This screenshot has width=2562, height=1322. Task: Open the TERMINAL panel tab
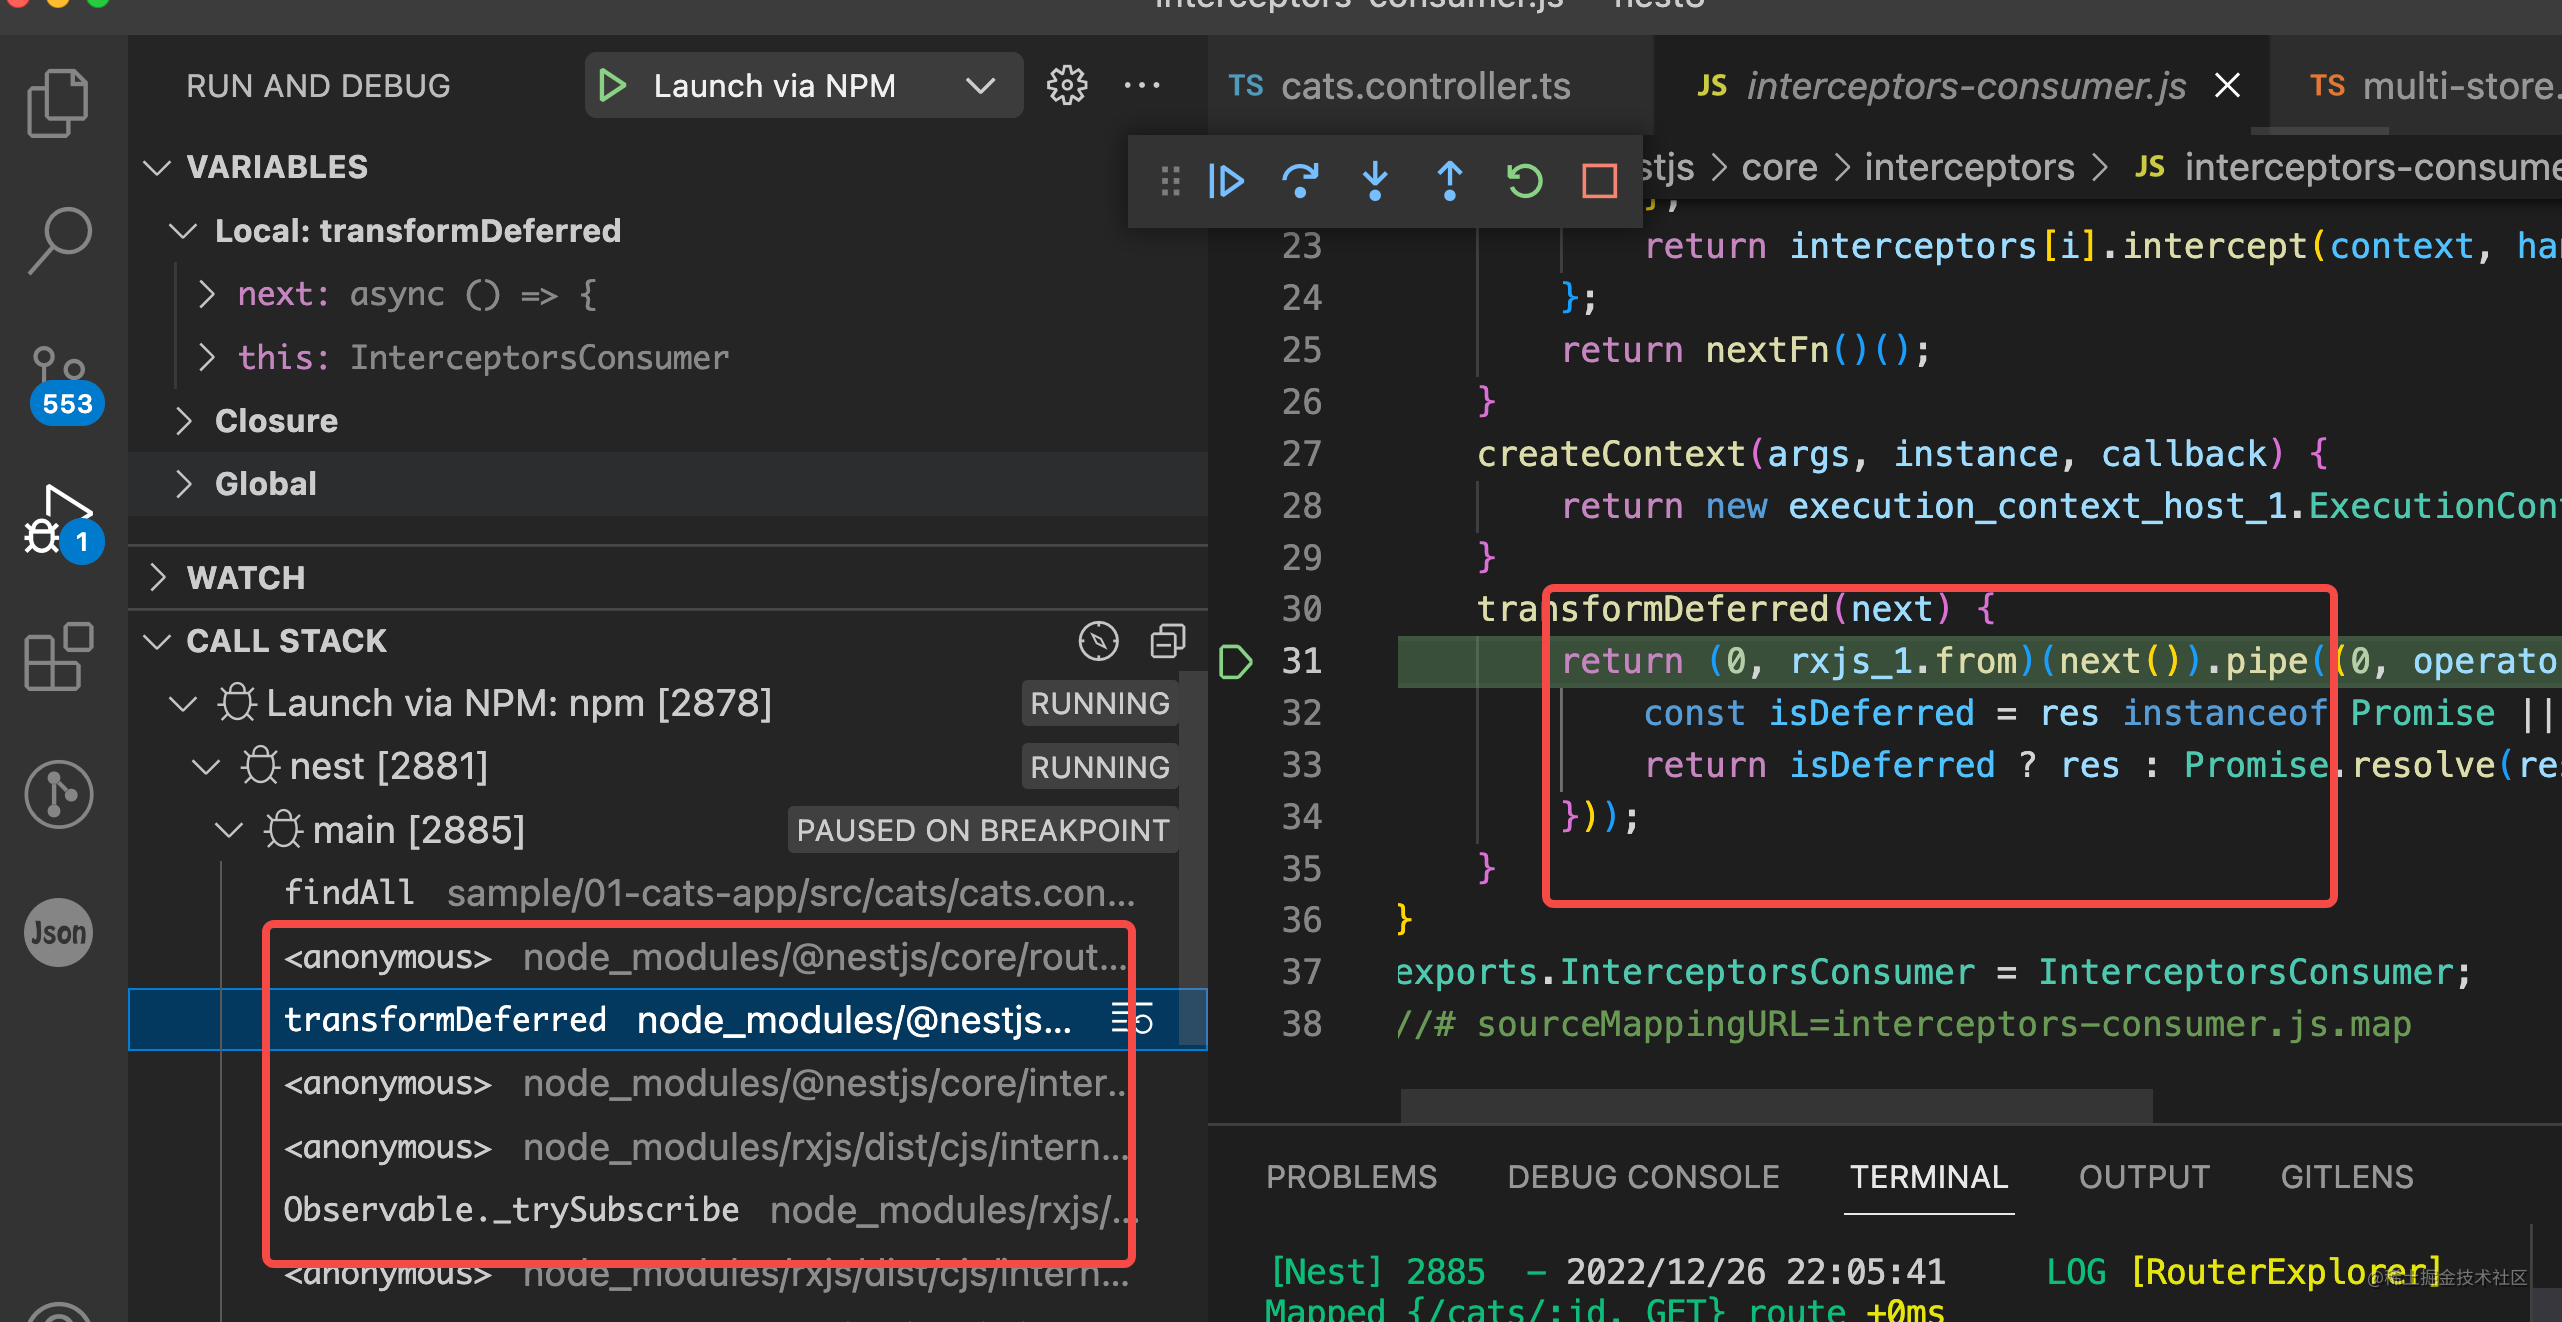click(1929, 1177)
